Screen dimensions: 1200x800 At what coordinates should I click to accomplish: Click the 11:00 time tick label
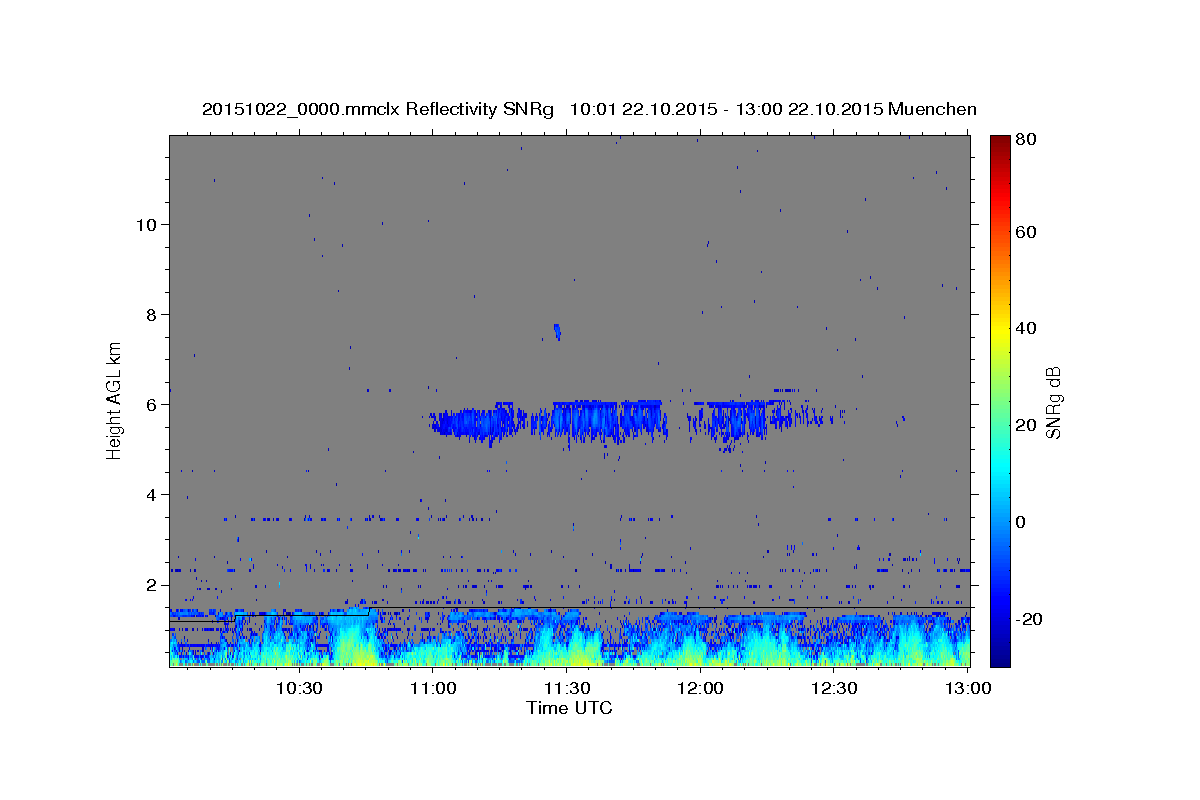click(x=433, y=688)
